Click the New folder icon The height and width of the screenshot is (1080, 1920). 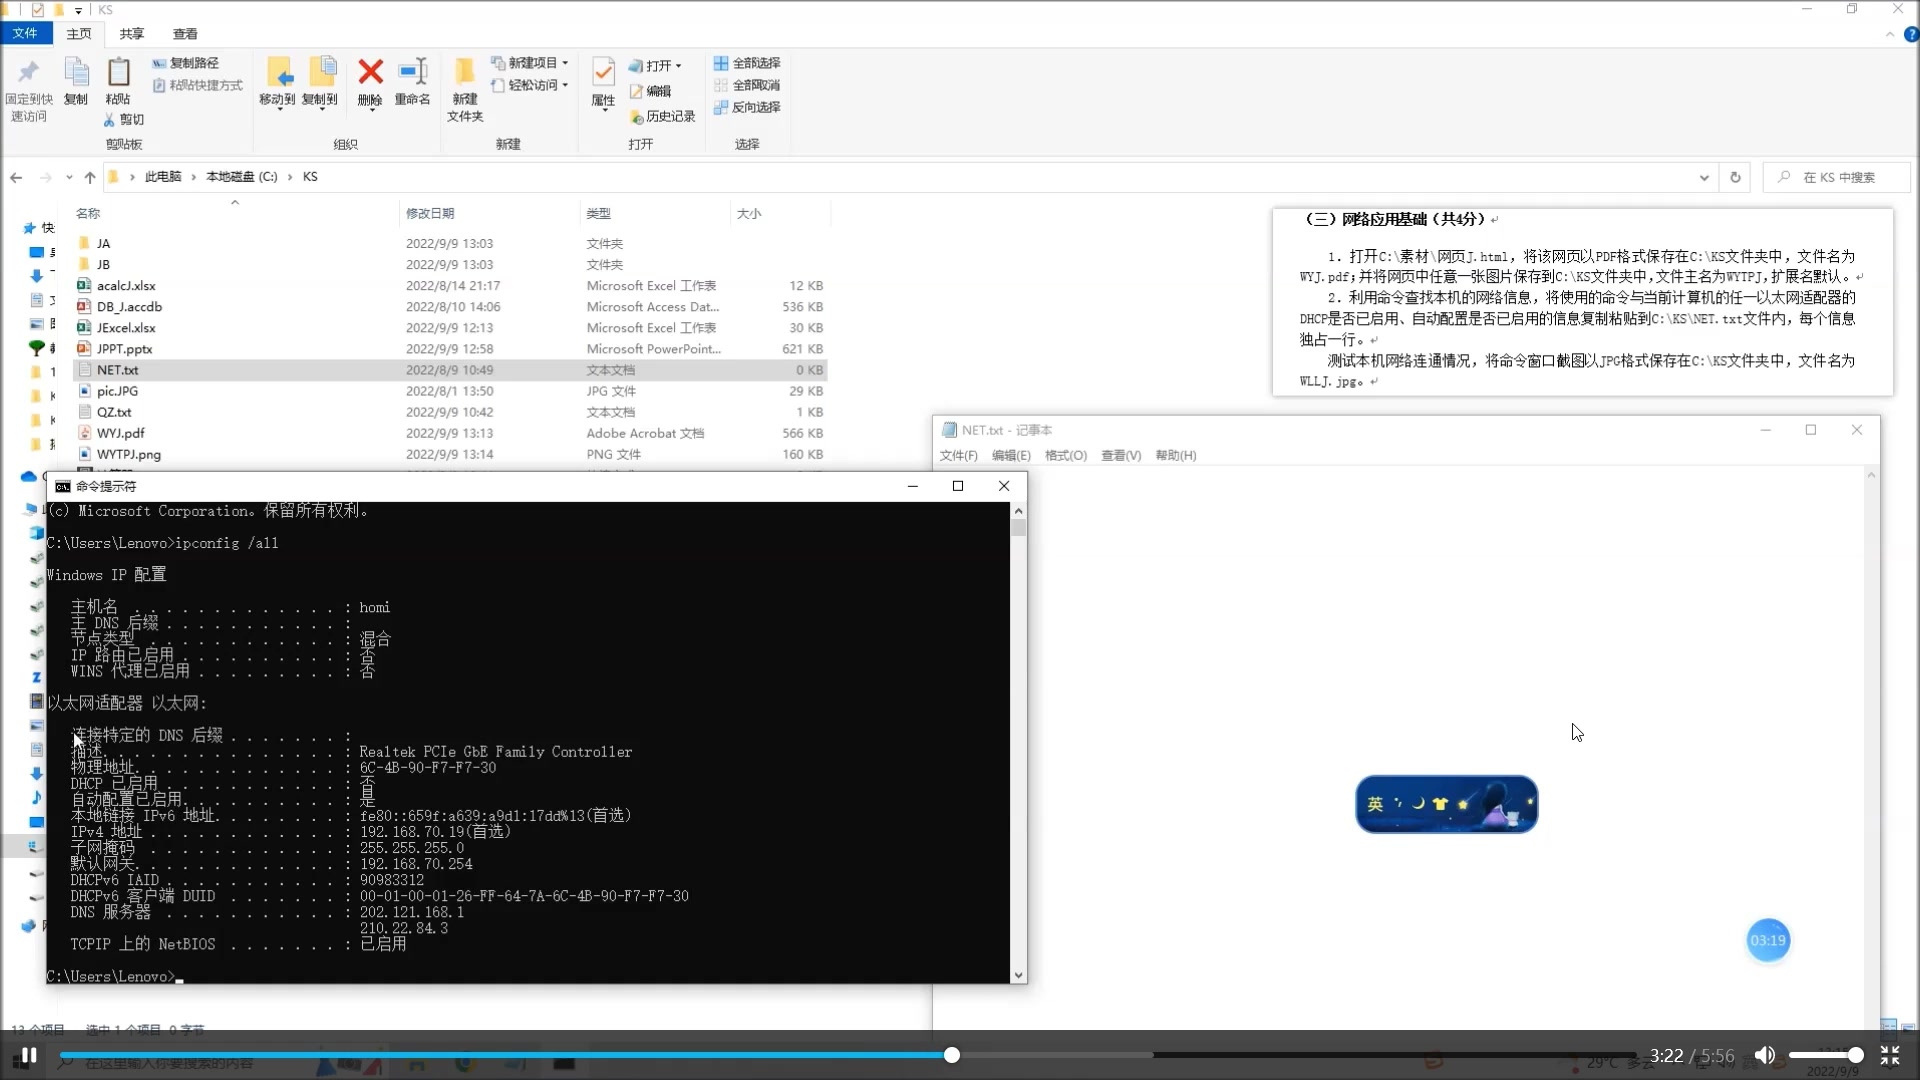[465, 72]
